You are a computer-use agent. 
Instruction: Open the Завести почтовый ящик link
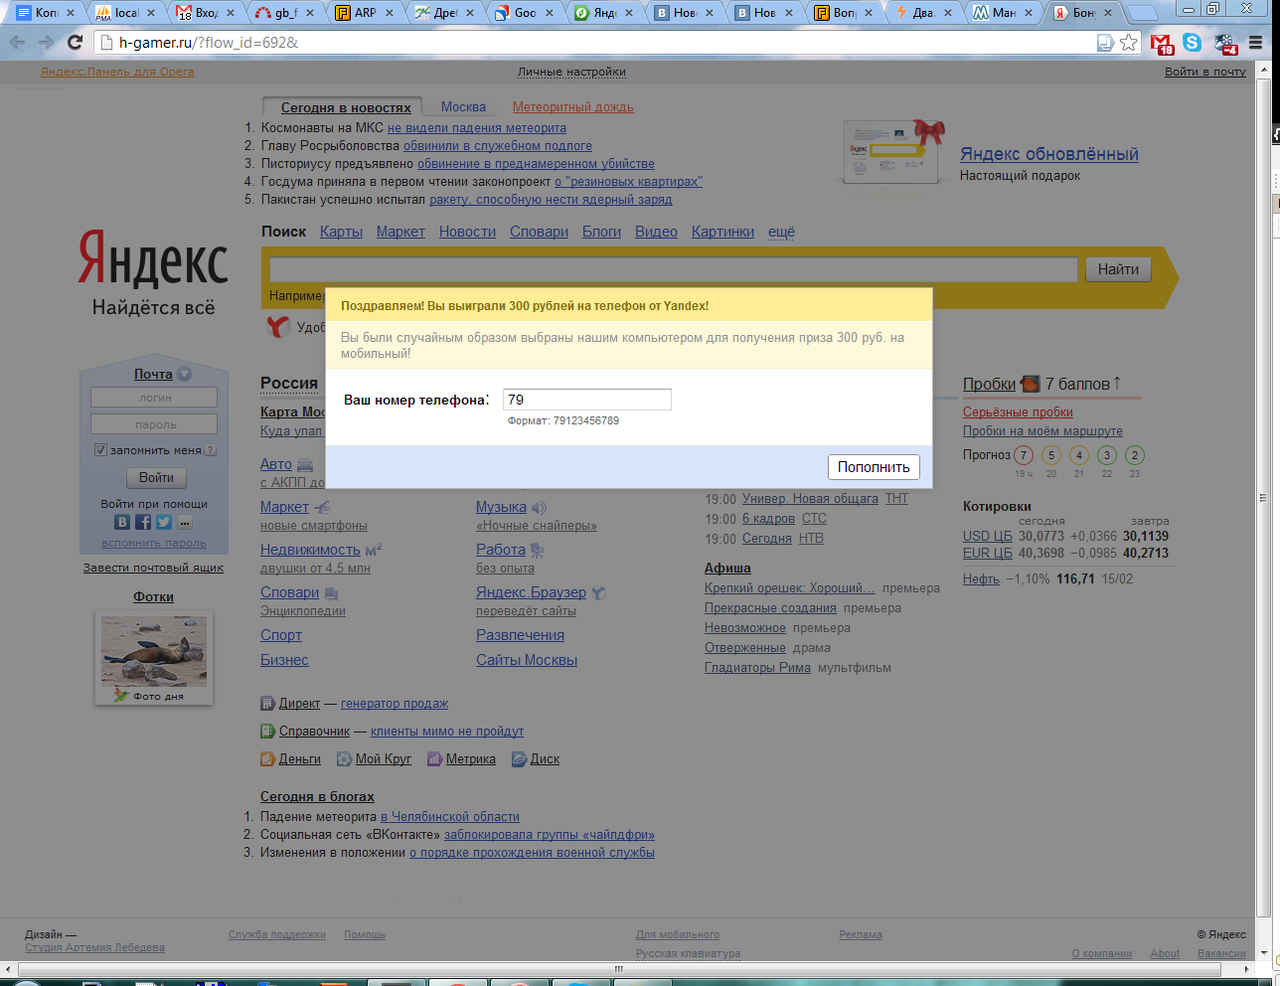coord(153,568)
